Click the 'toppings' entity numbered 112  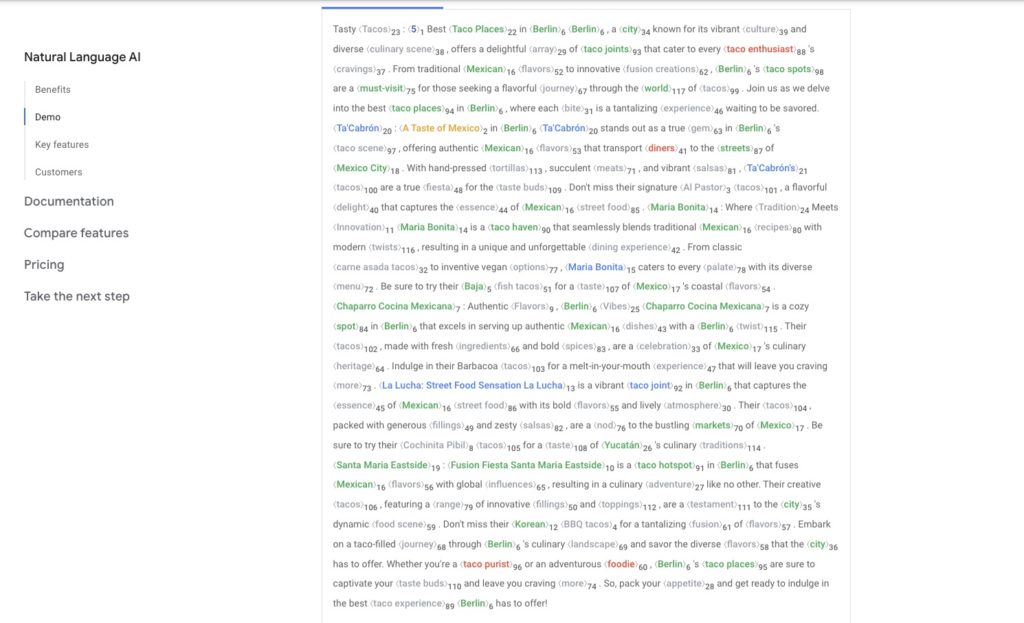pos(620,504)
